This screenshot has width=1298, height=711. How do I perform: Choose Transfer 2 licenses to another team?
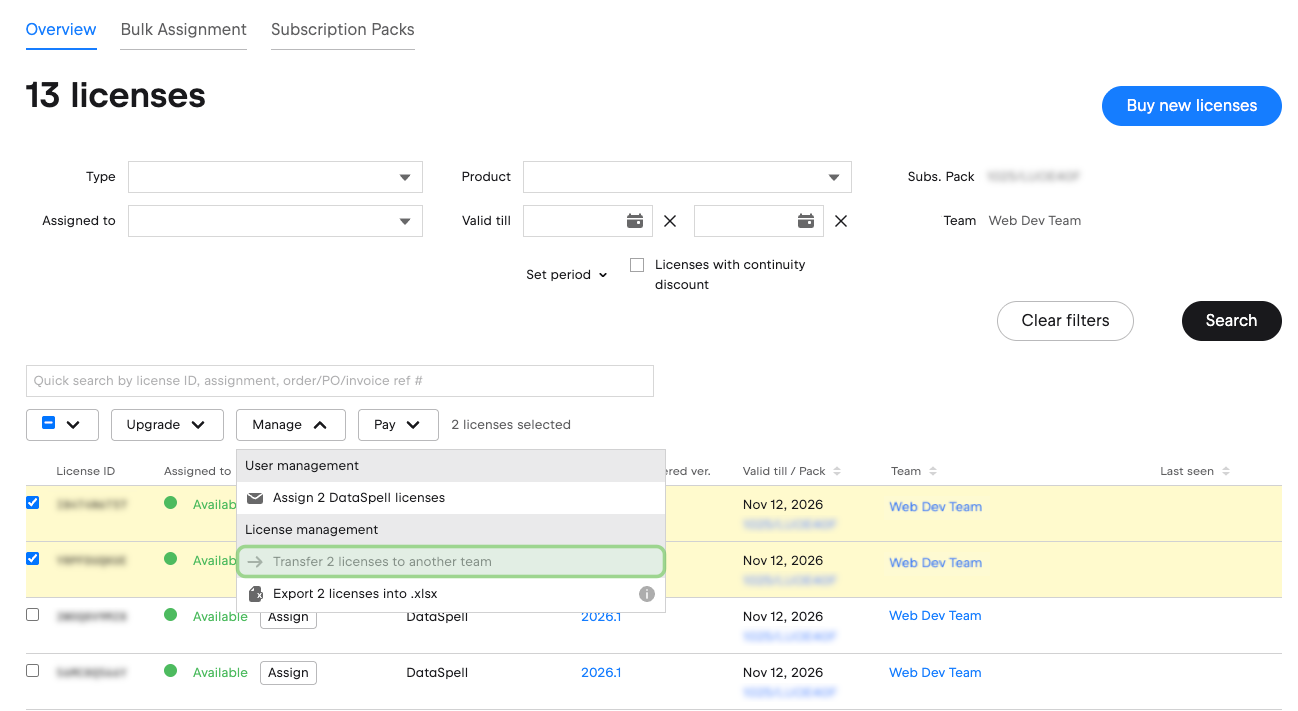(x=451, y=561)
